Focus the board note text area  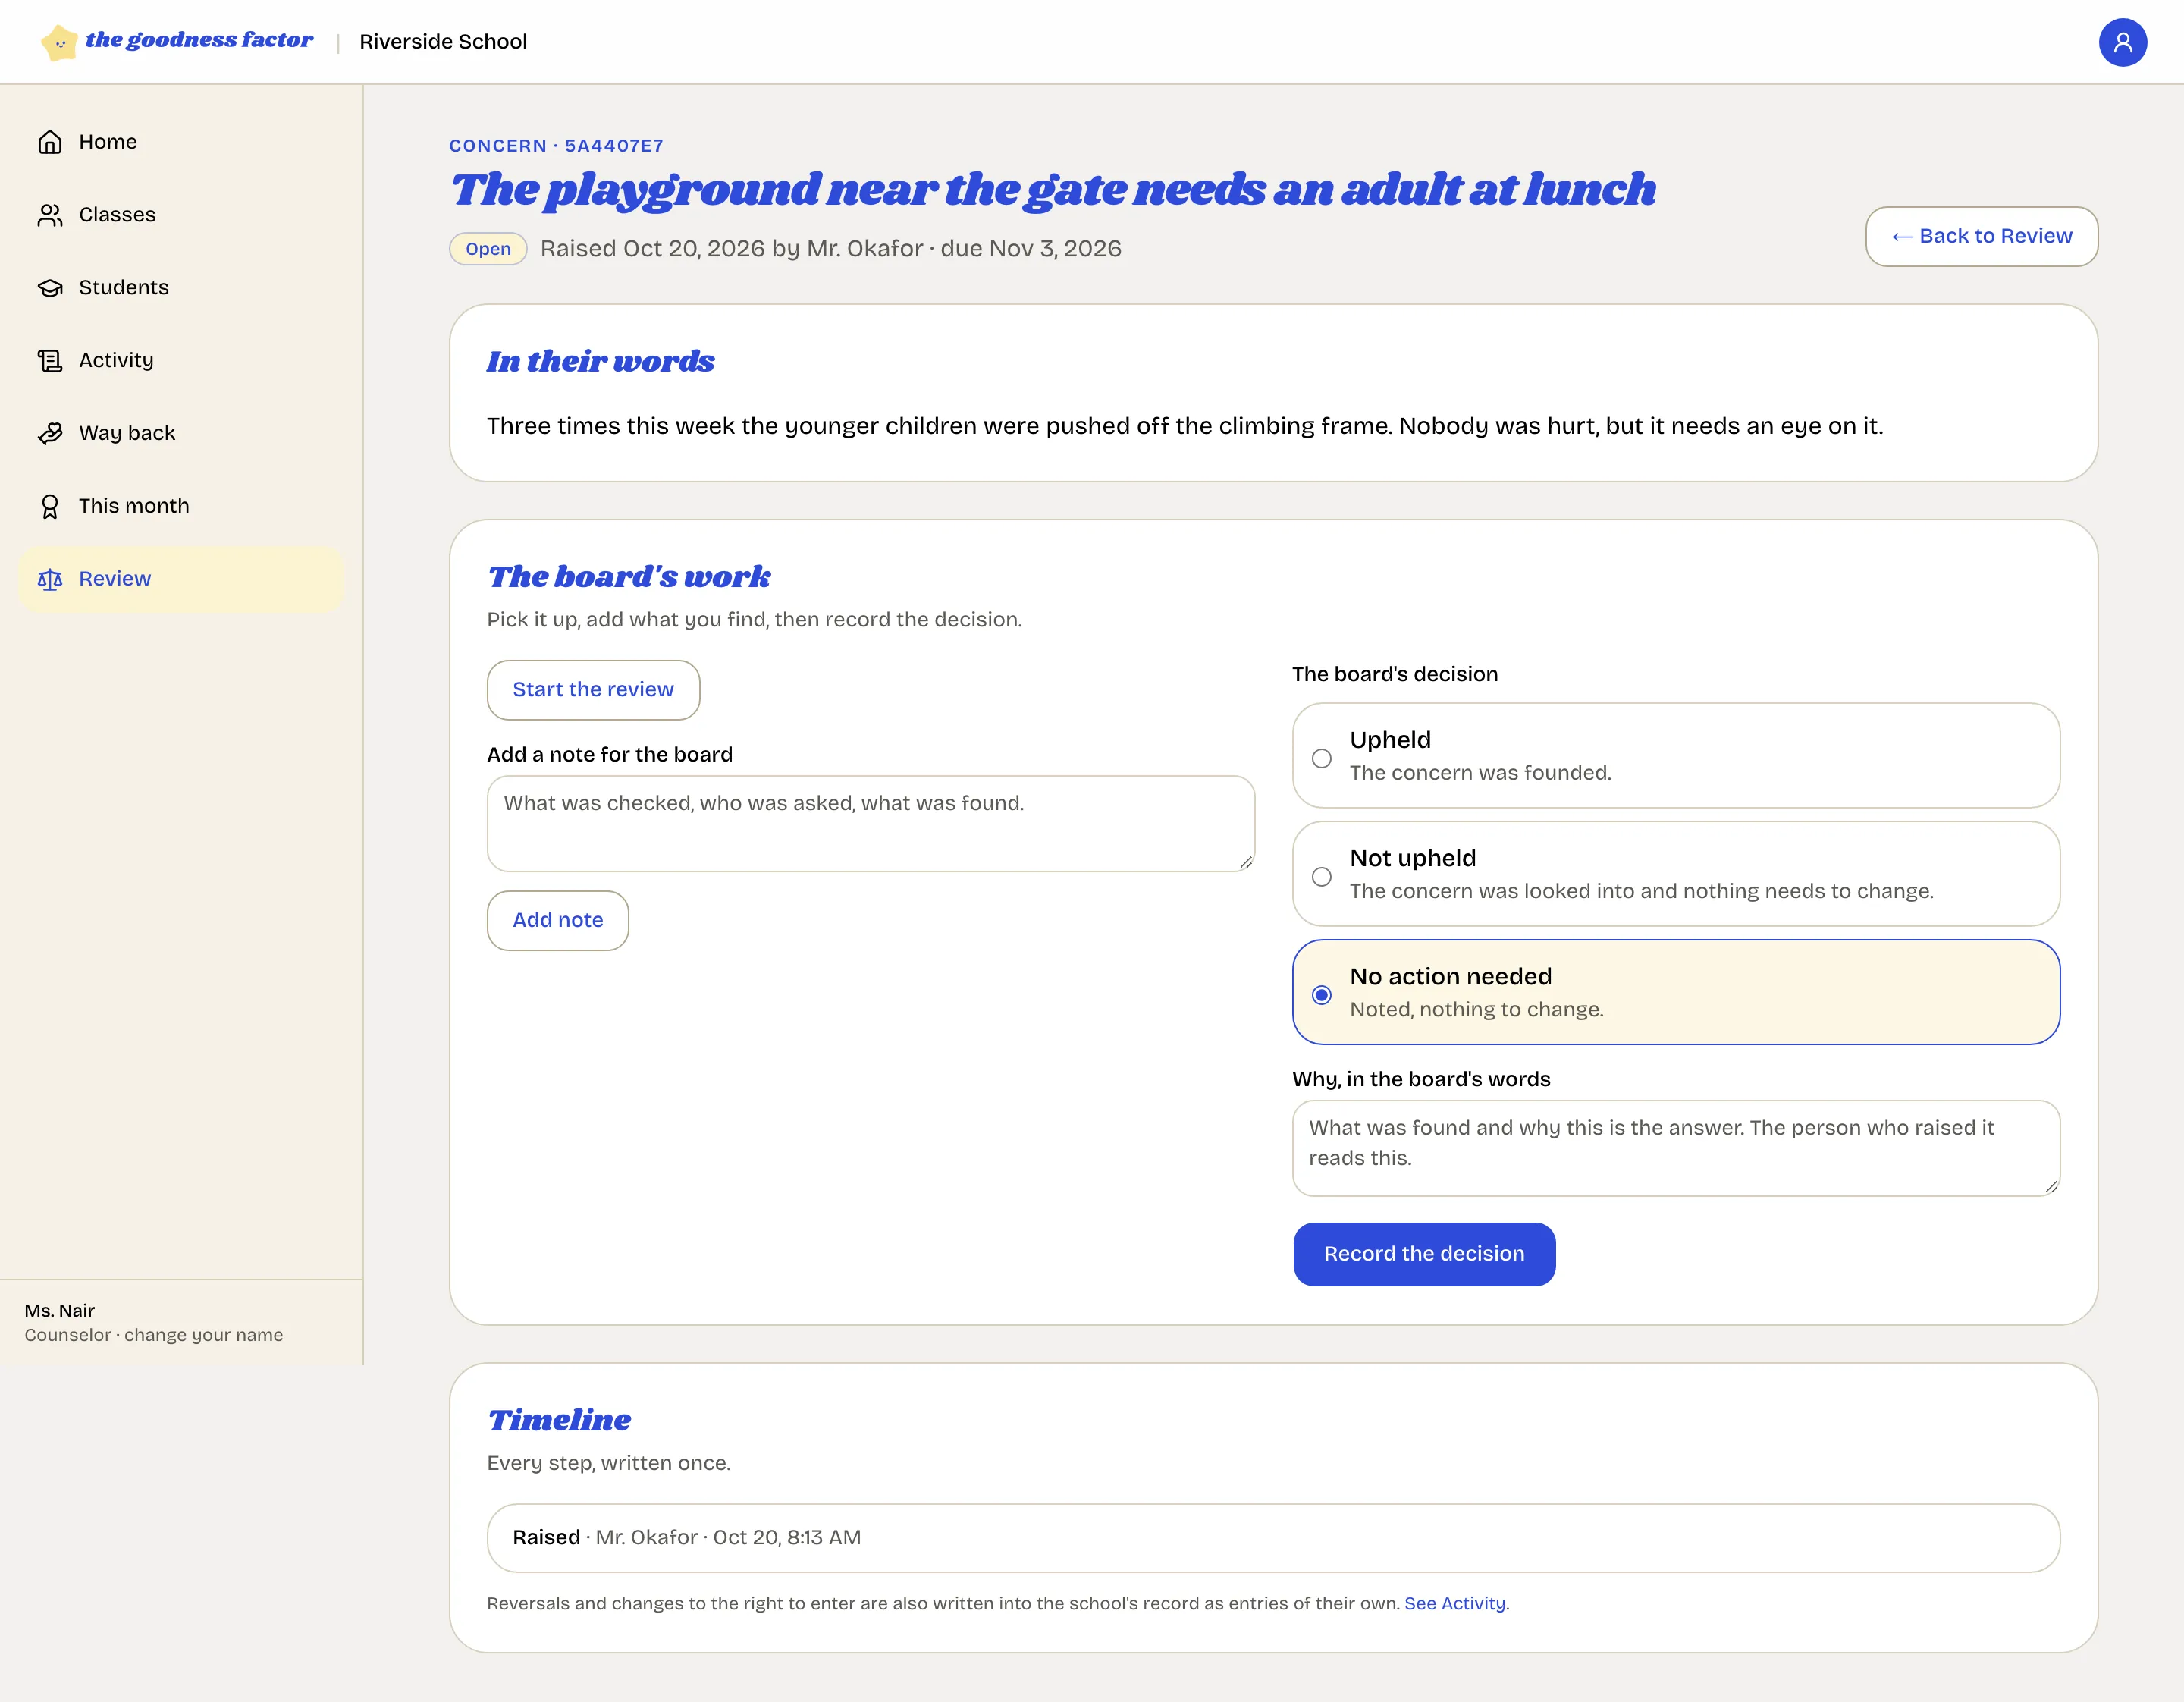[870, 823]
